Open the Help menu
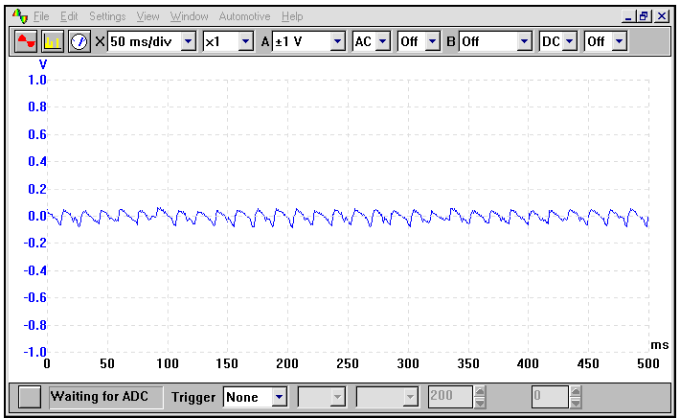The image size is (680, 420). coord(292,17)
